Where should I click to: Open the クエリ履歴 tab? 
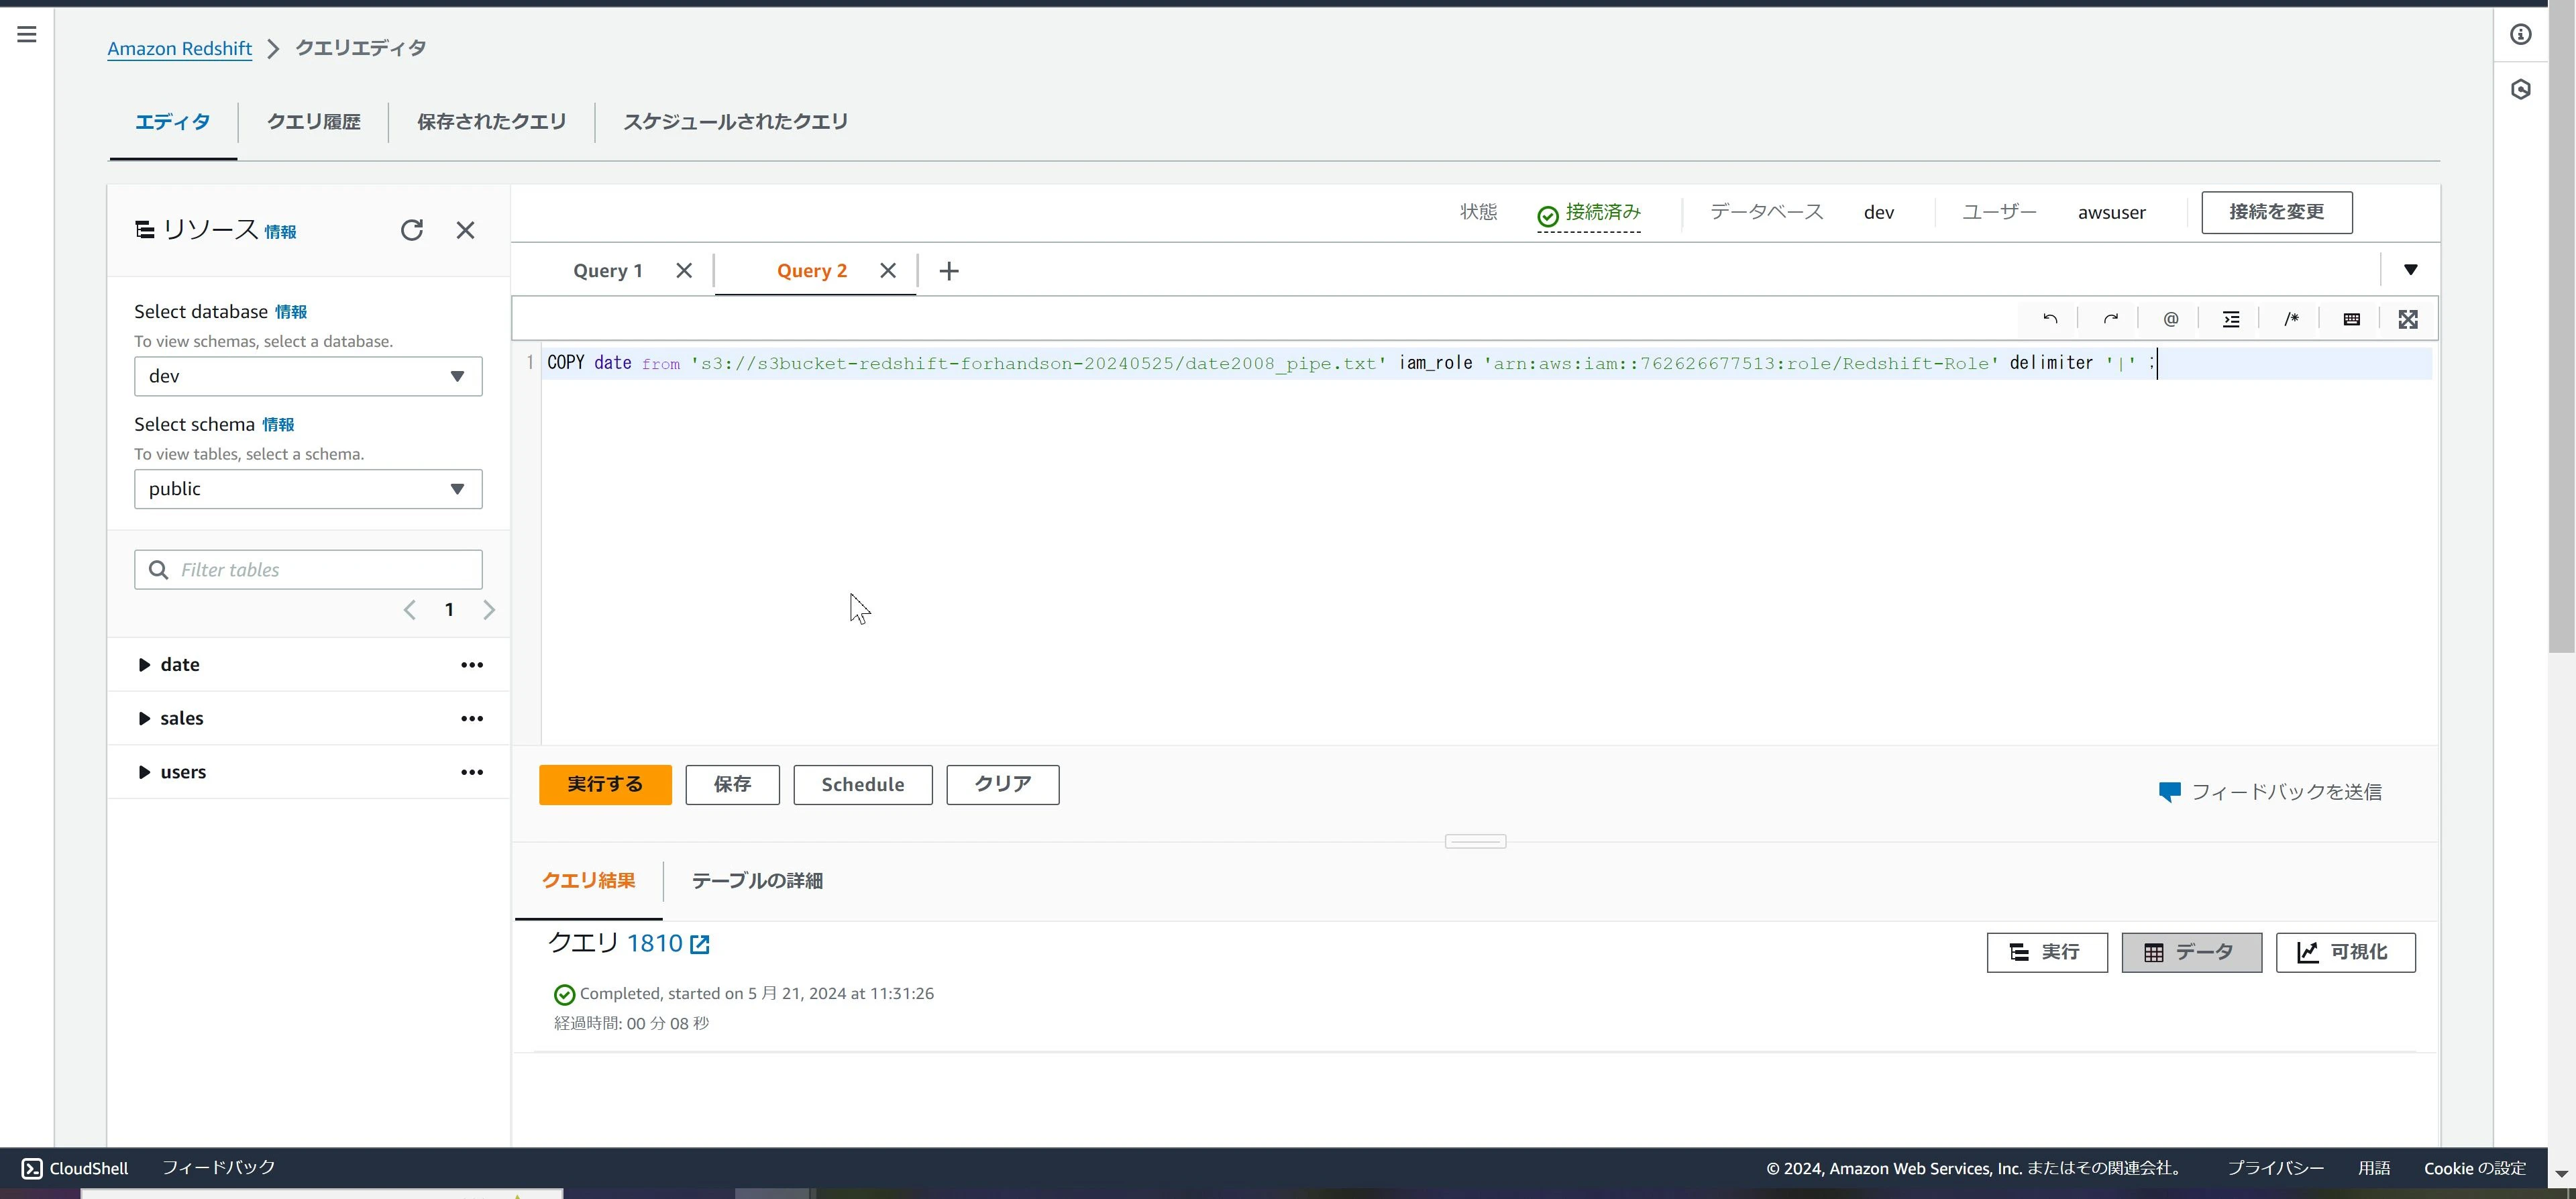coord(313,122)
